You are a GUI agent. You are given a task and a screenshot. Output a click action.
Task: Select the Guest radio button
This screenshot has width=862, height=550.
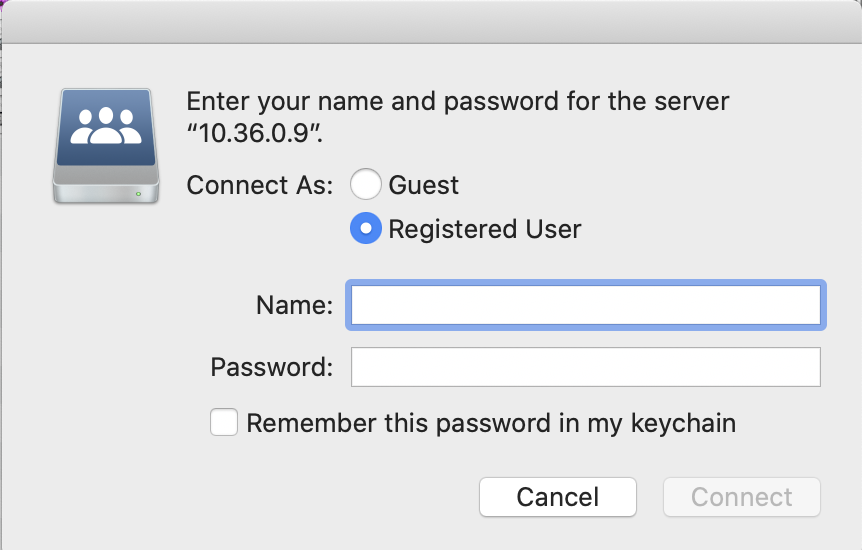point(365,185)
